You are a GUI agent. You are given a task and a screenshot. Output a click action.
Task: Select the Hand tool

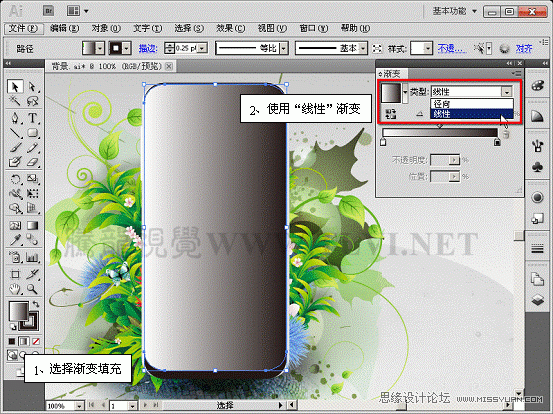pos(15,289)
